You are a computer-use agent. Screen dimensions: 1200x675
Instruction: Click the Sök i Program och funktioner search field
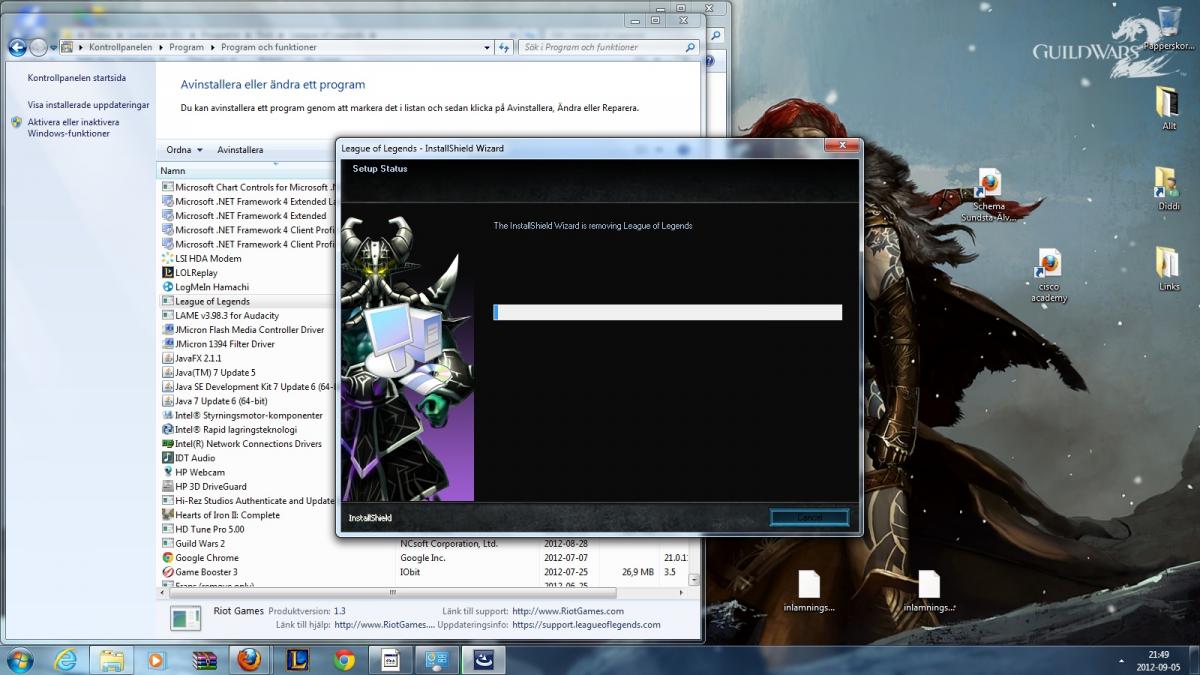tap(606, 47)
